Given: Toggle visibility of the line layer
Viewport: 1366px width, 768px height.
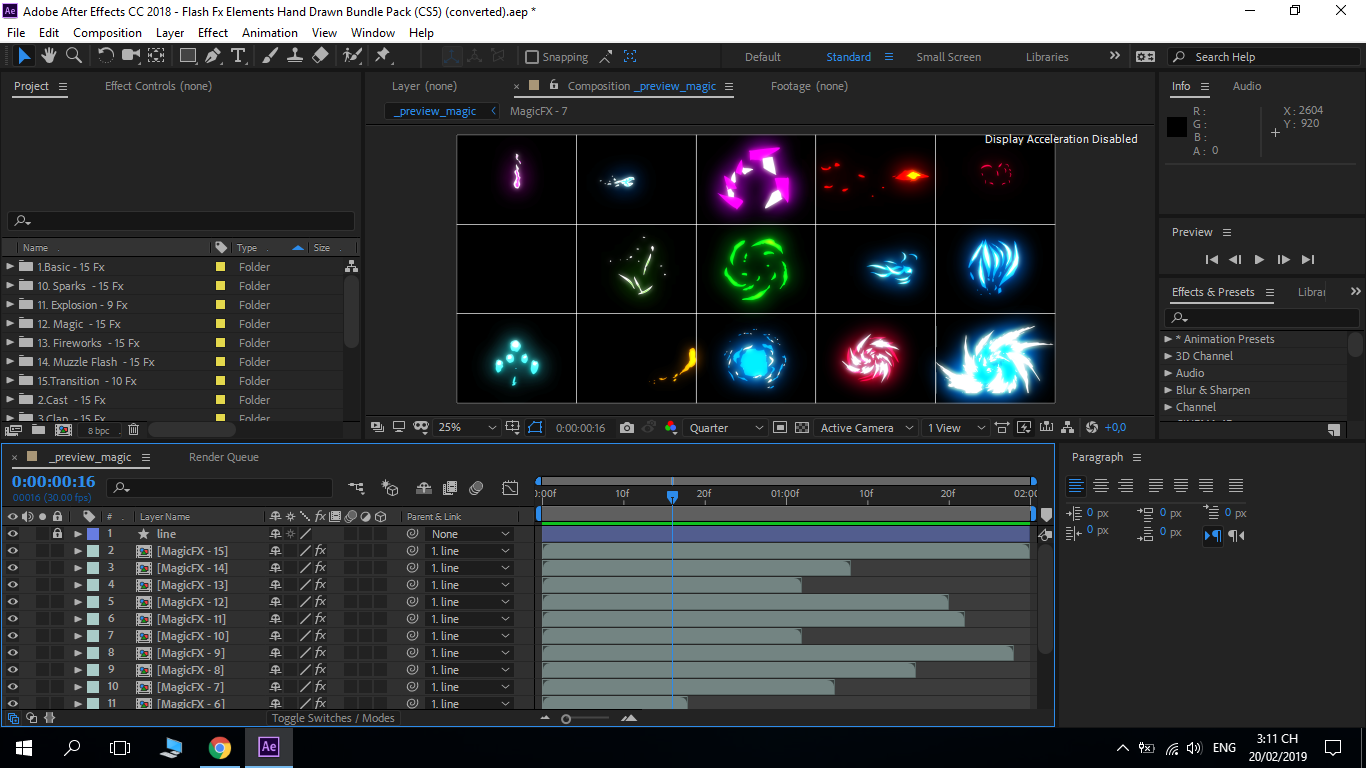Looking at the screenshot, I should coord(13,534).
